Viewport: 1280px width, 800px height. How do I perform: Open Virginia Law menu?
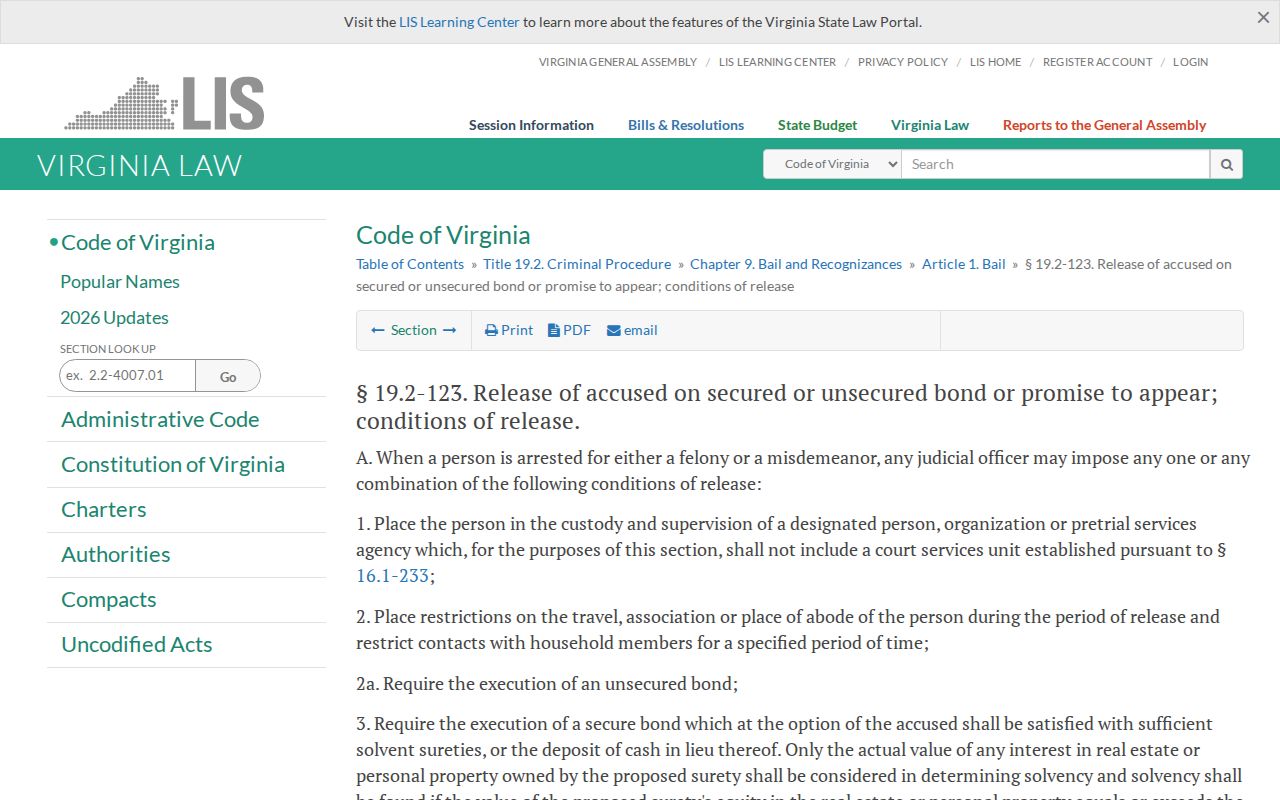[x=930, y=125]
